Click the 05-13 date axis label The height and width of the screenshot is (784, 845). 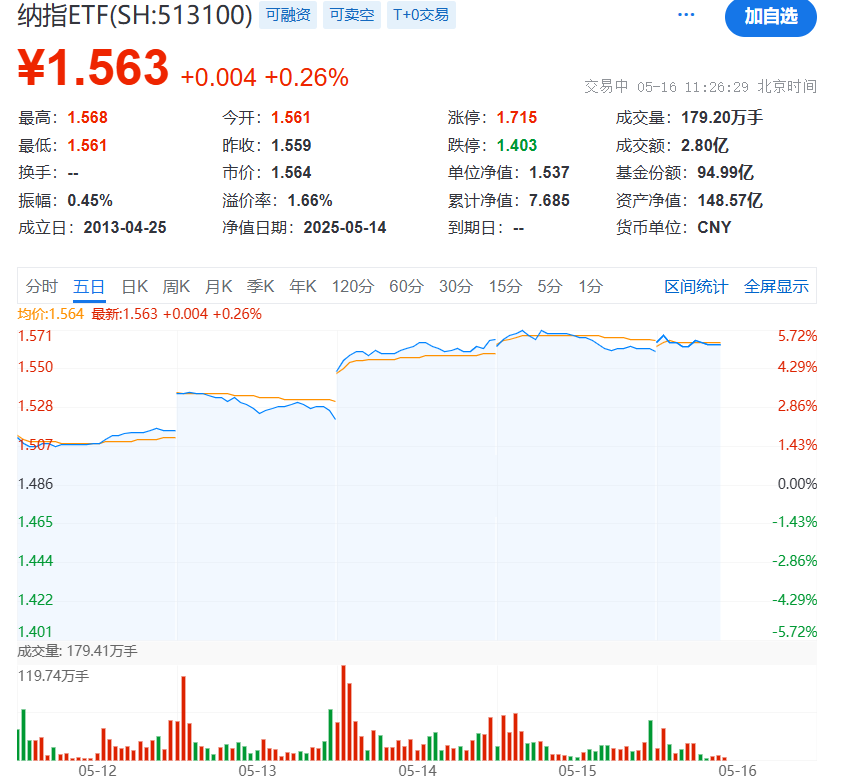point(257,771)
